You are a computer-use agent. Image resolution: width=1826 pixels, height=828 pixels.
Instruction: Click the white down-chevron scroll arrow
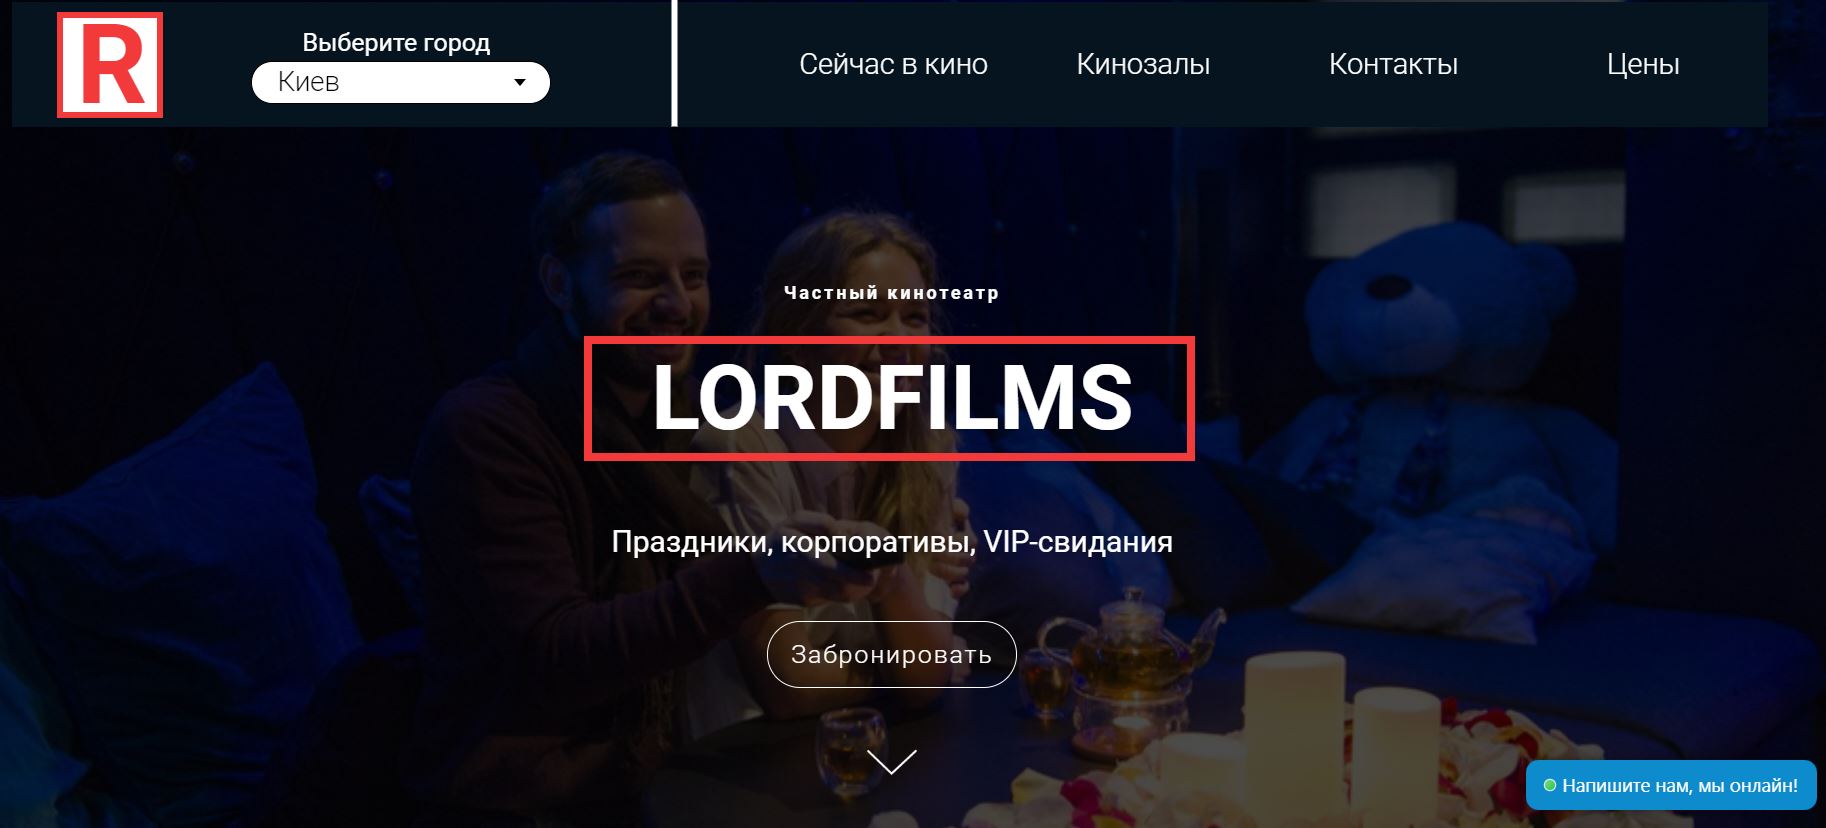(x=892, y=762)
